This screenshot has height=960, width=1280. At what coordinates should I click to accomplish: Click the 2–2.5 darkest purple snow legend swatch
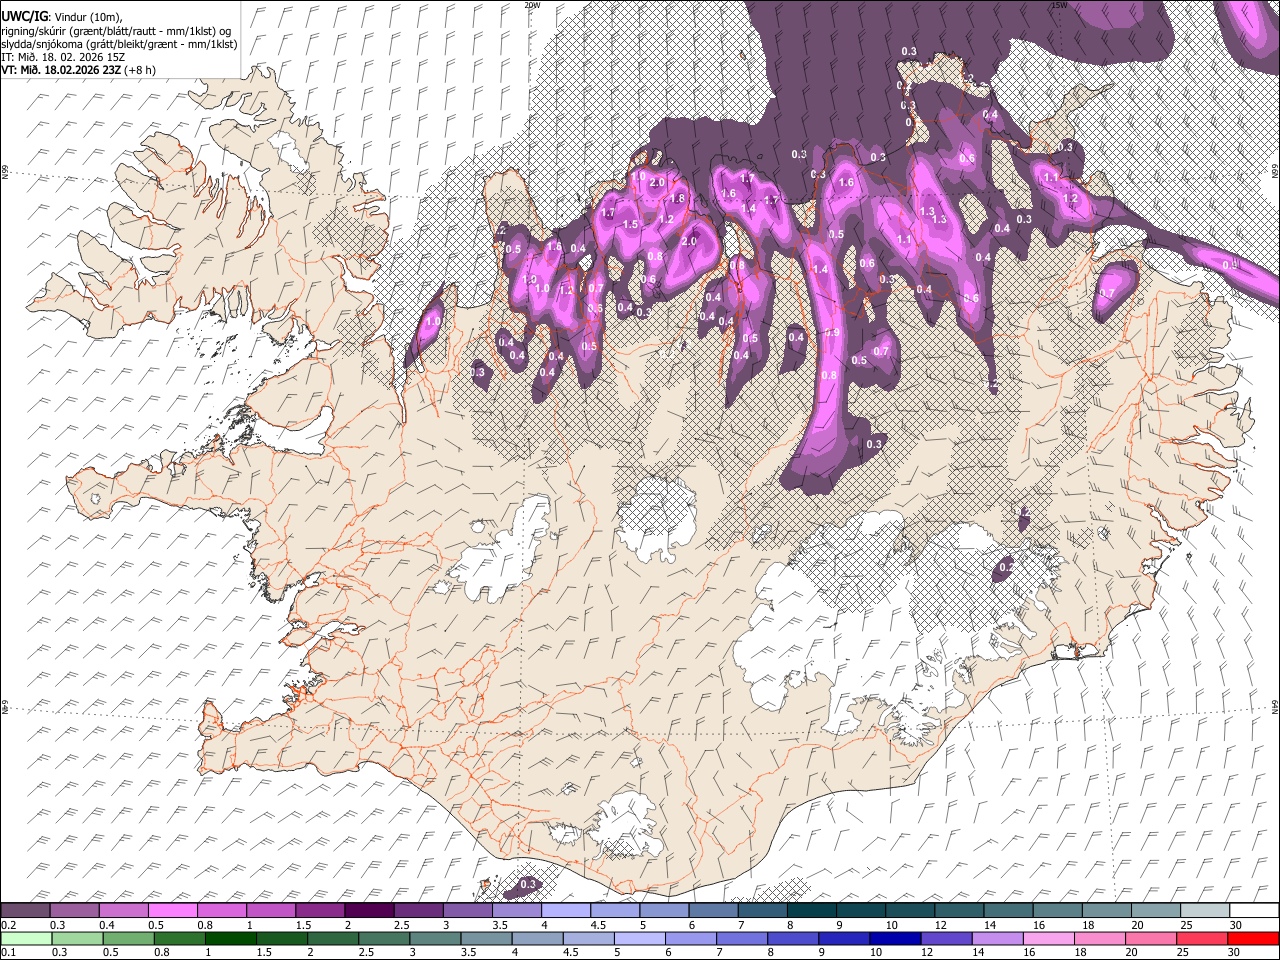click(x=369, y=911)
